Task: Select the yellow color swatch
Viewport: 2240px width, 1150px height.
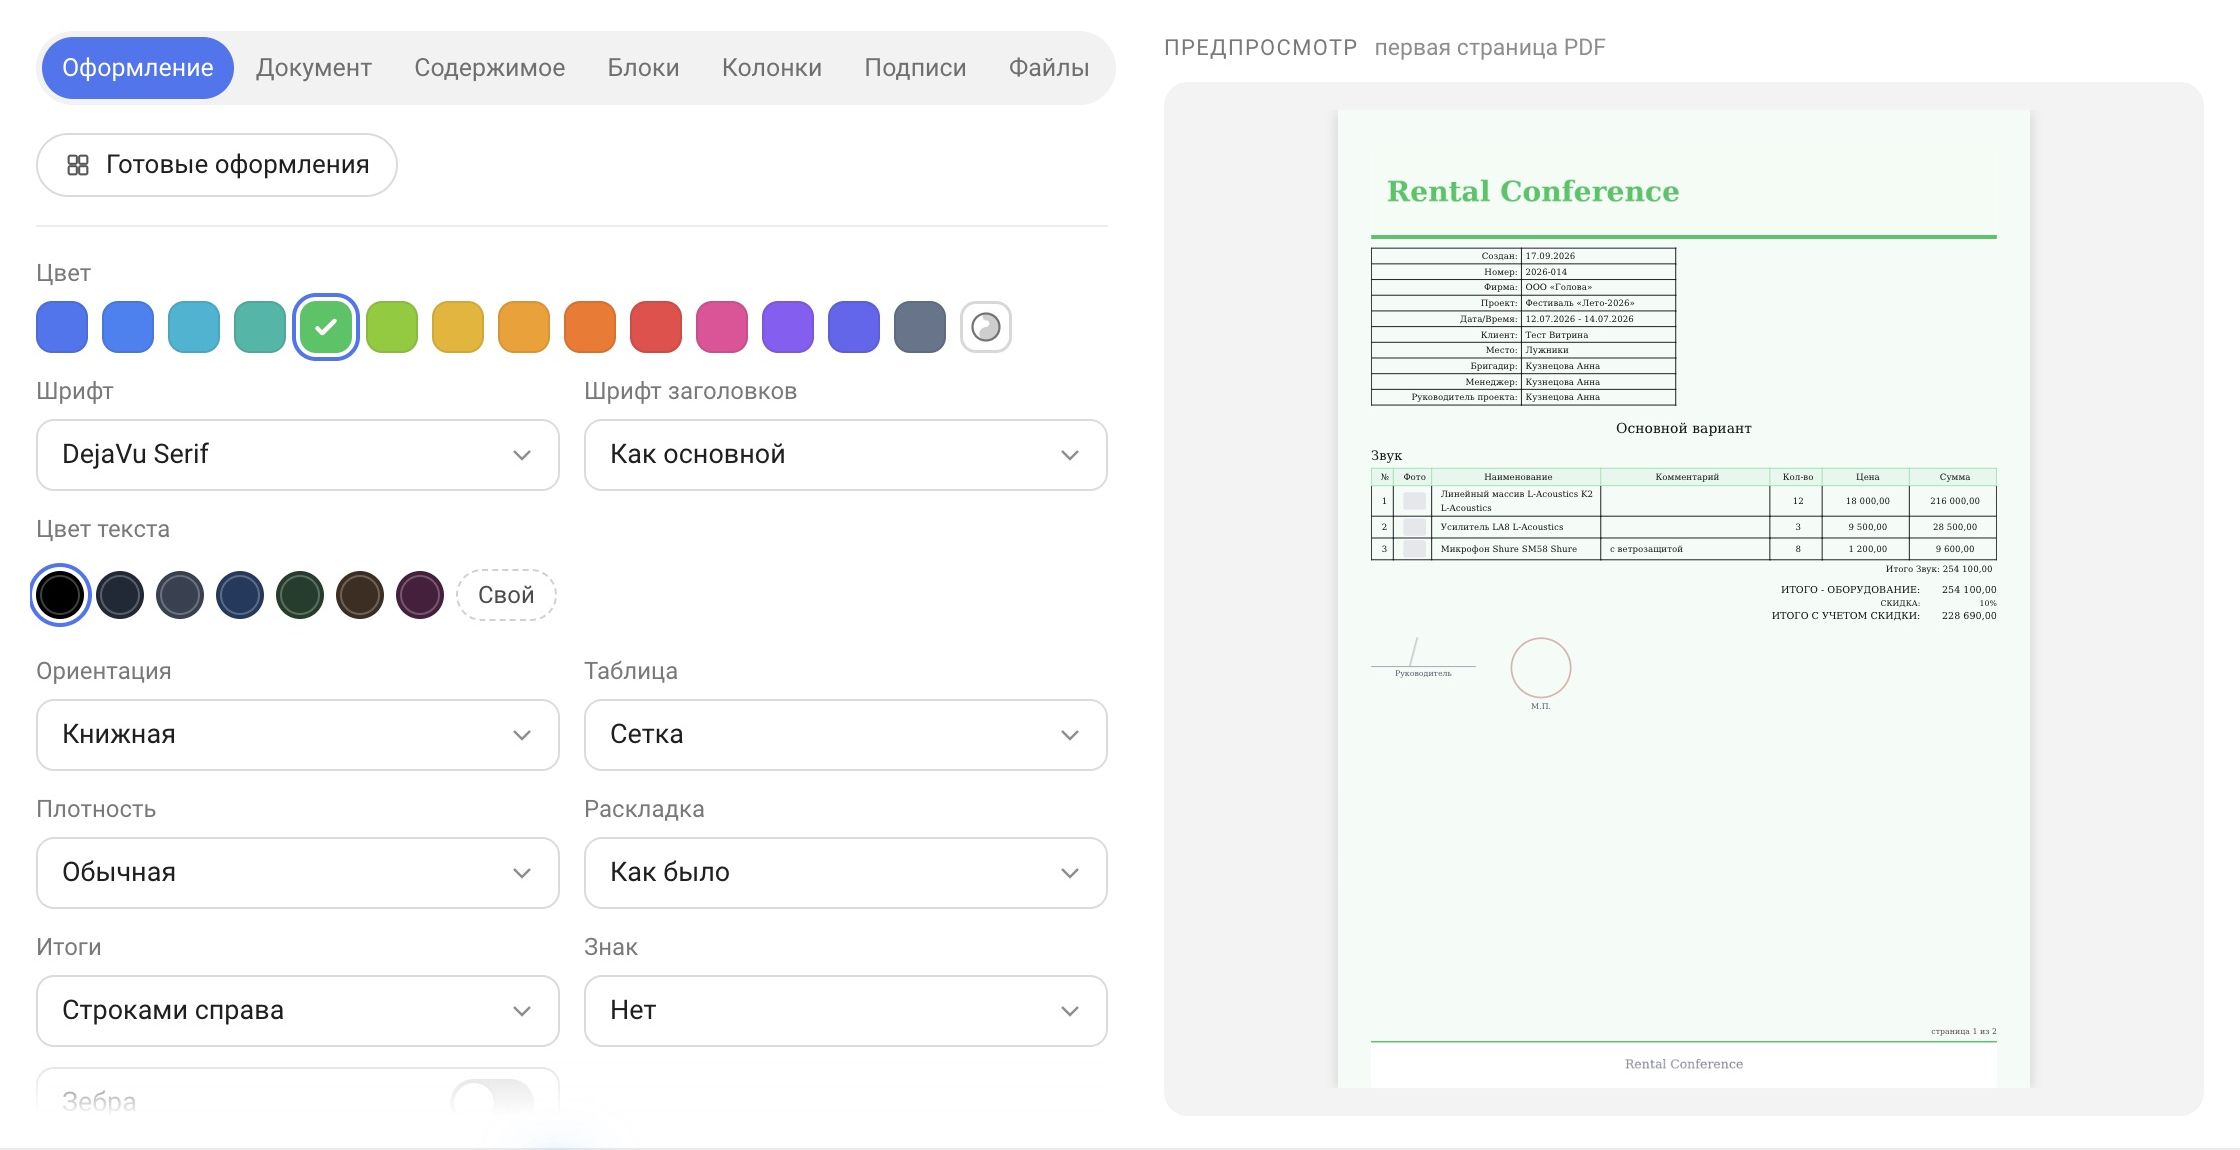Action: (458, 327)
